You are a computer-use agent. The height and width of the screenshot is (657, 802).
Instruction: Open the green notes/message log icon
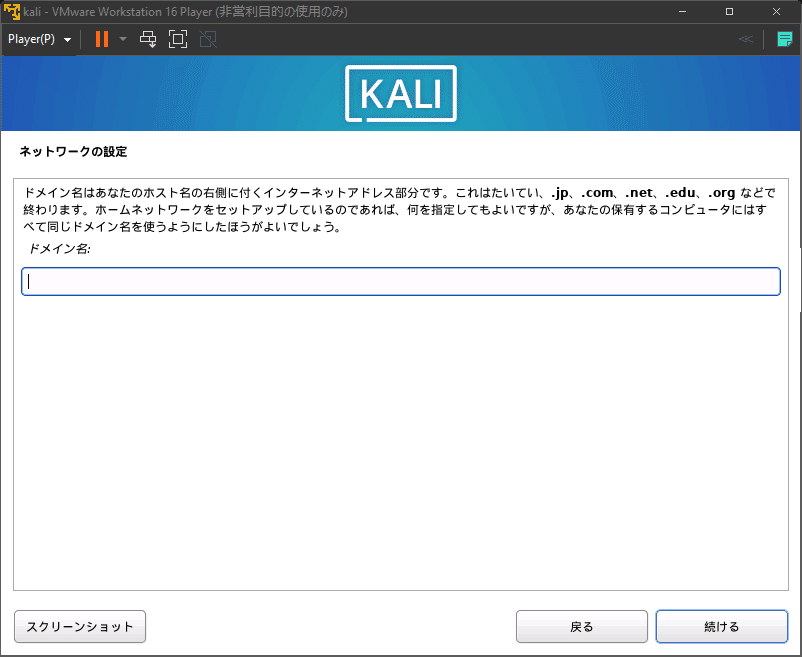tap(785, 39)
